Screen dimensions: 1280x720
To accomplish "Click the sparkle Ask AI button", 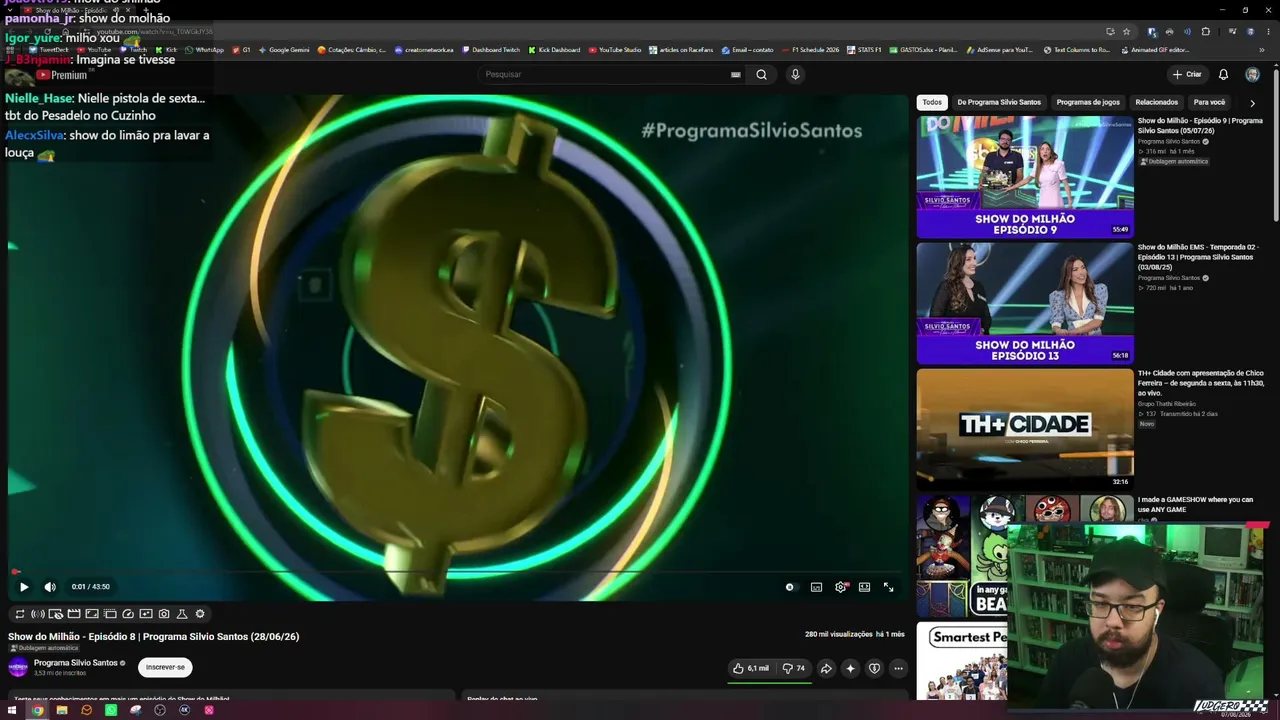I will (x=850, y=668).
